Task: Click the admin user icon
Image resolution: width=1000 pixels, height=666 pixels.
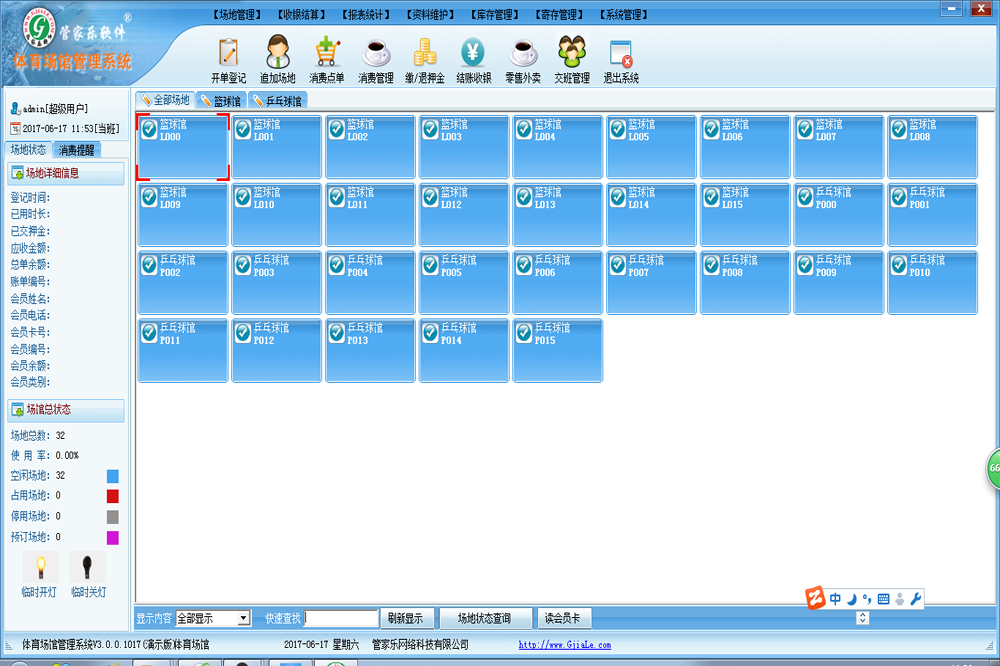Action: click(16, 109)
